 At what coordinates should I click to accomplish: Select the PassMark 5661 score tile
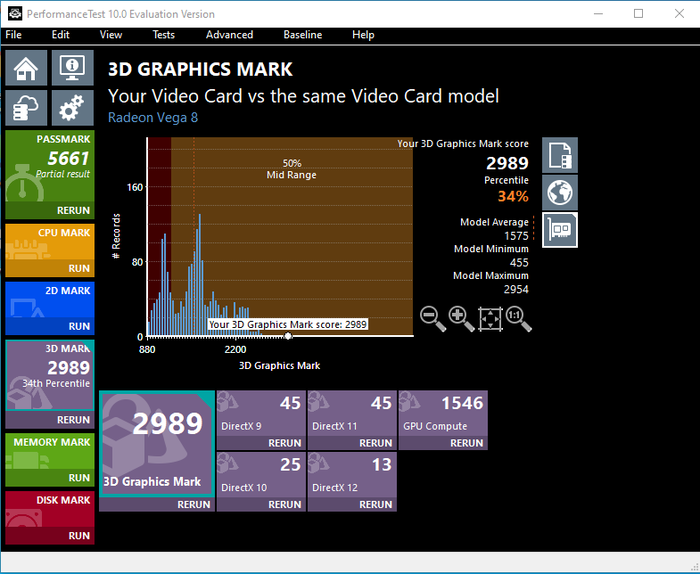[50, 166]
